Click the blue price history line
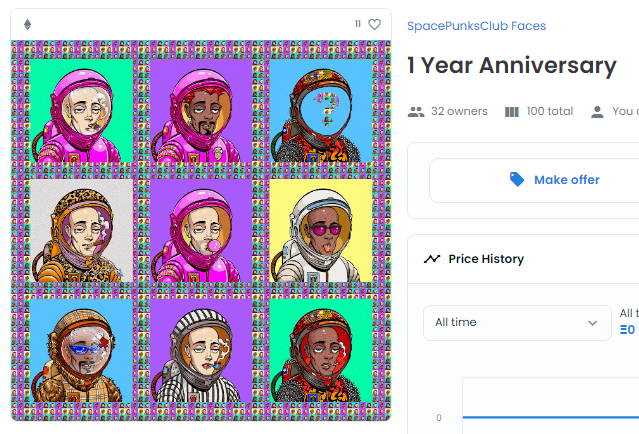Image resolution: width=639 pixels, height=434 pixels. tap(551, 417)
